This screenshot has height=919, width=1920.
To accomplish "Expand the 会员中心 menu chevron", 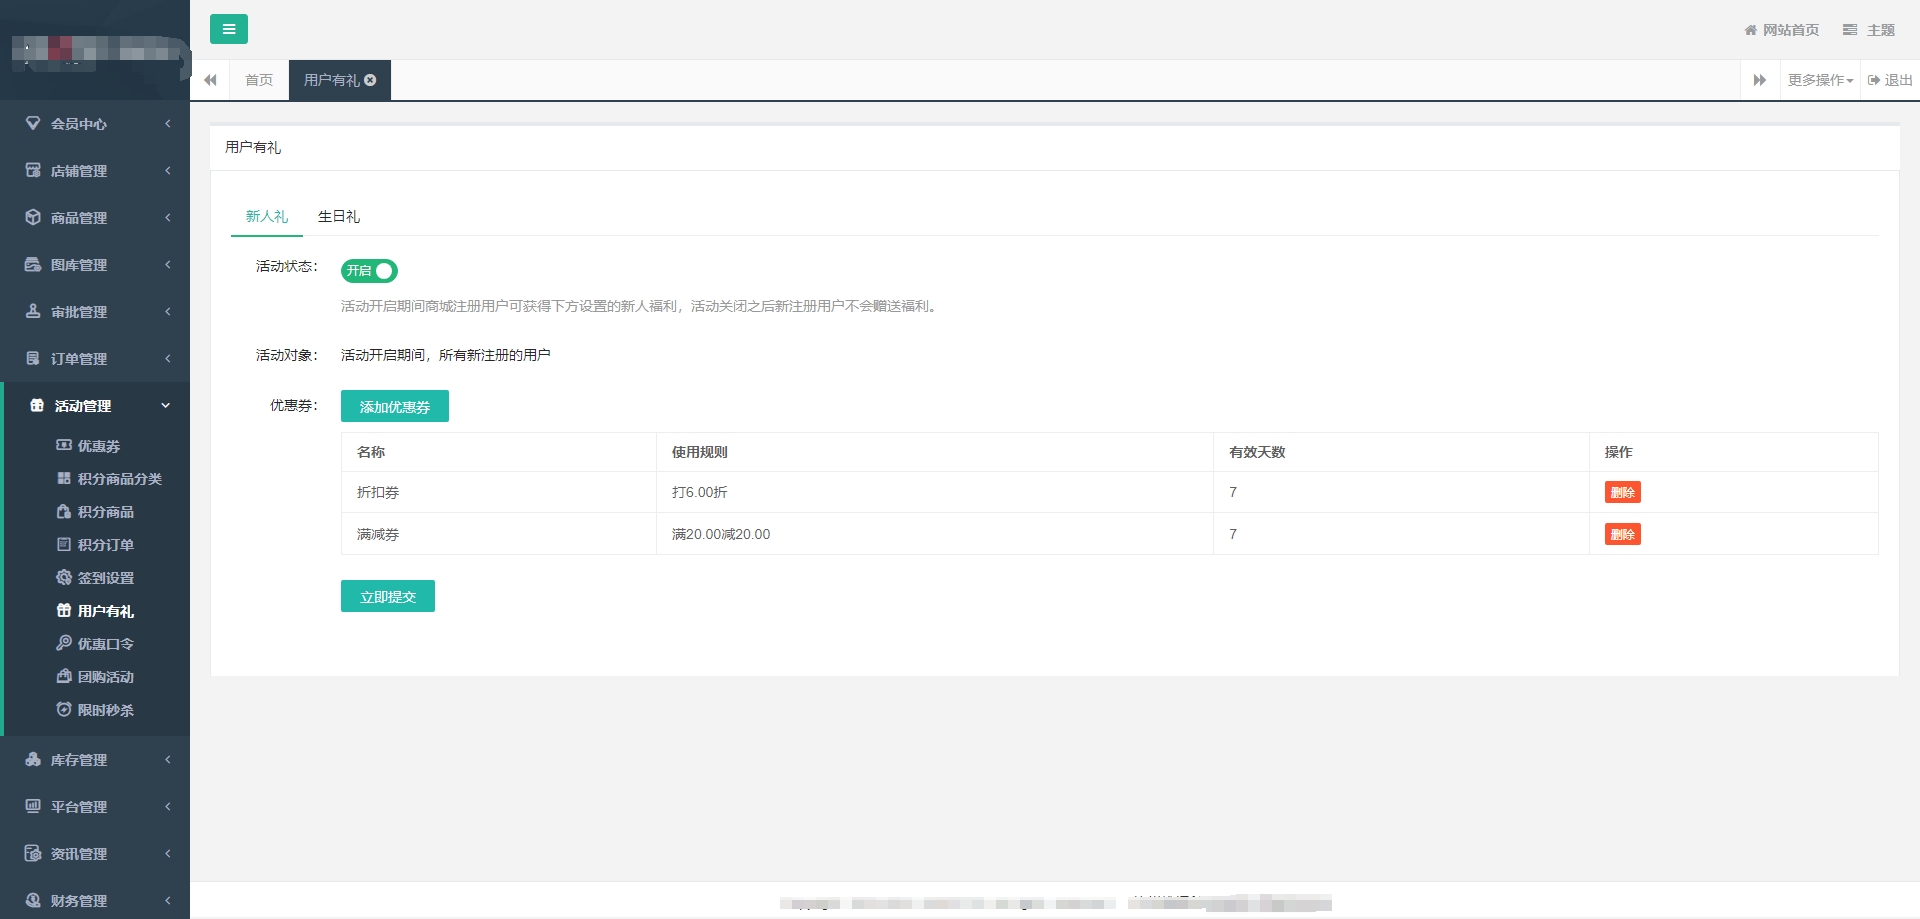I will click(167, 123).
